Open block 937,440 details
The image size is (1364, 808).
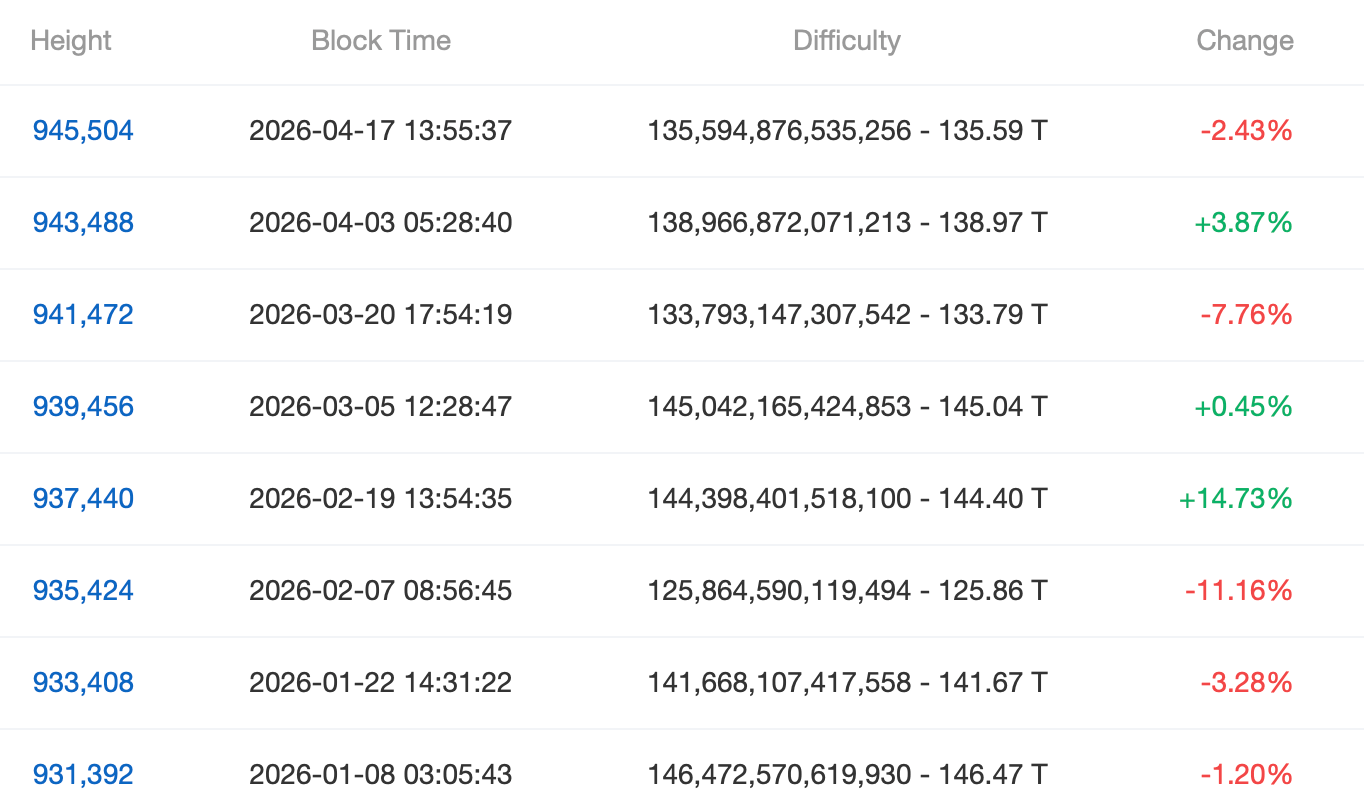coord(82,498)
